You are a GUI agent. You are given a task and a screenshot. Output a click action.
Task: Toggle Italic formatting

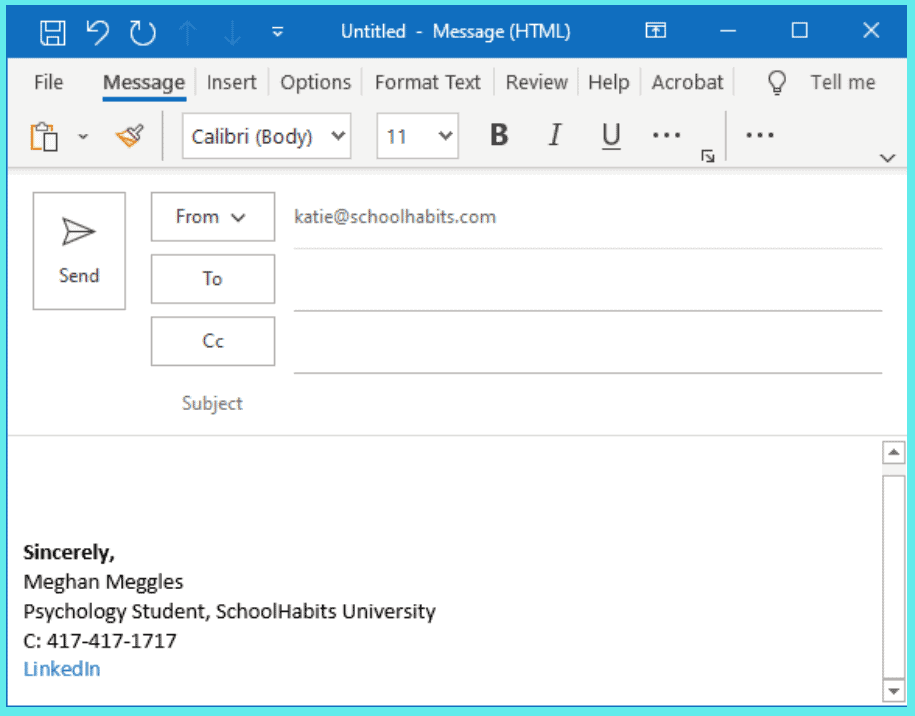click(555, 135)
